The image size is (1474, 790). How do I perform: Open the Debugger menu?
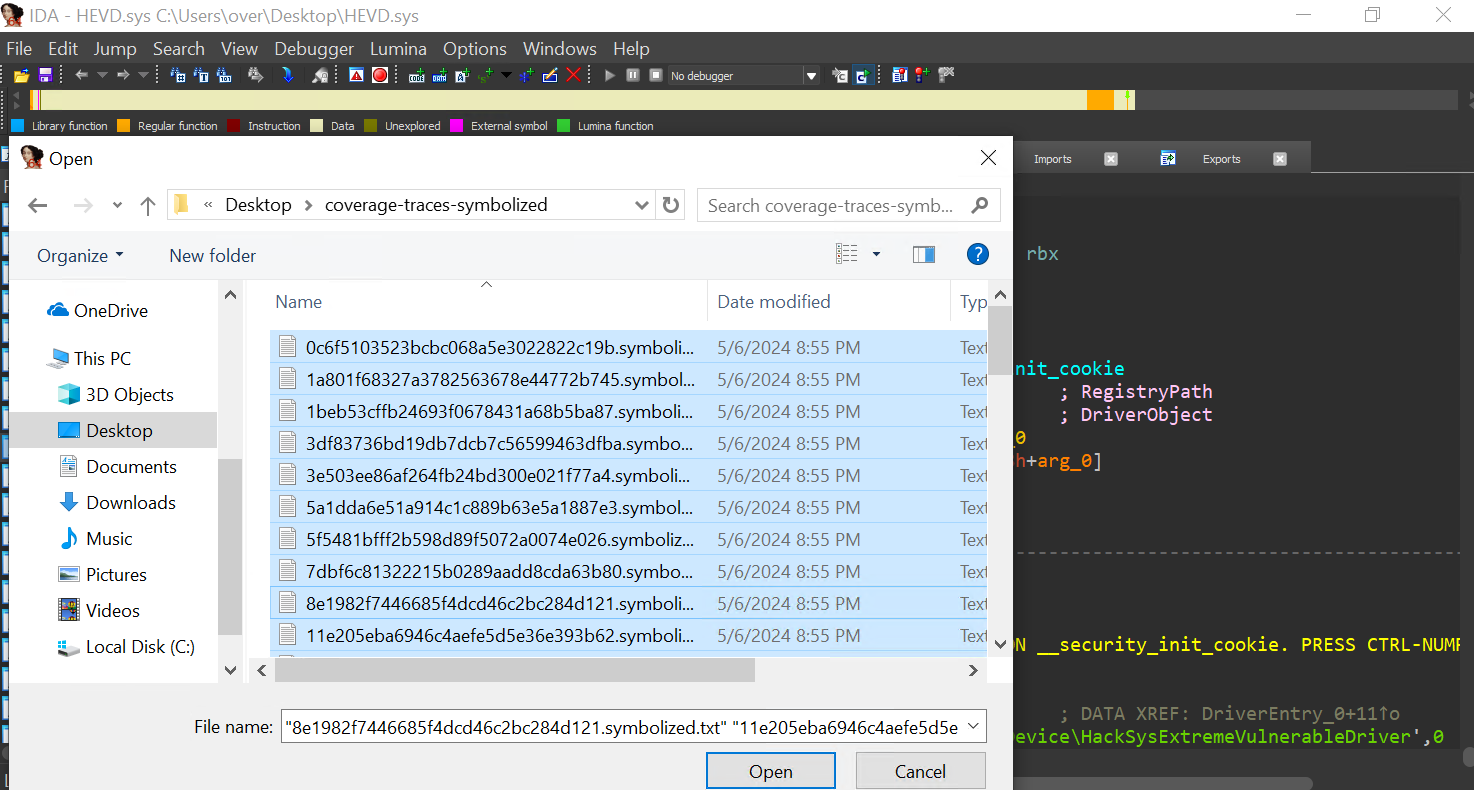[314, 49]
